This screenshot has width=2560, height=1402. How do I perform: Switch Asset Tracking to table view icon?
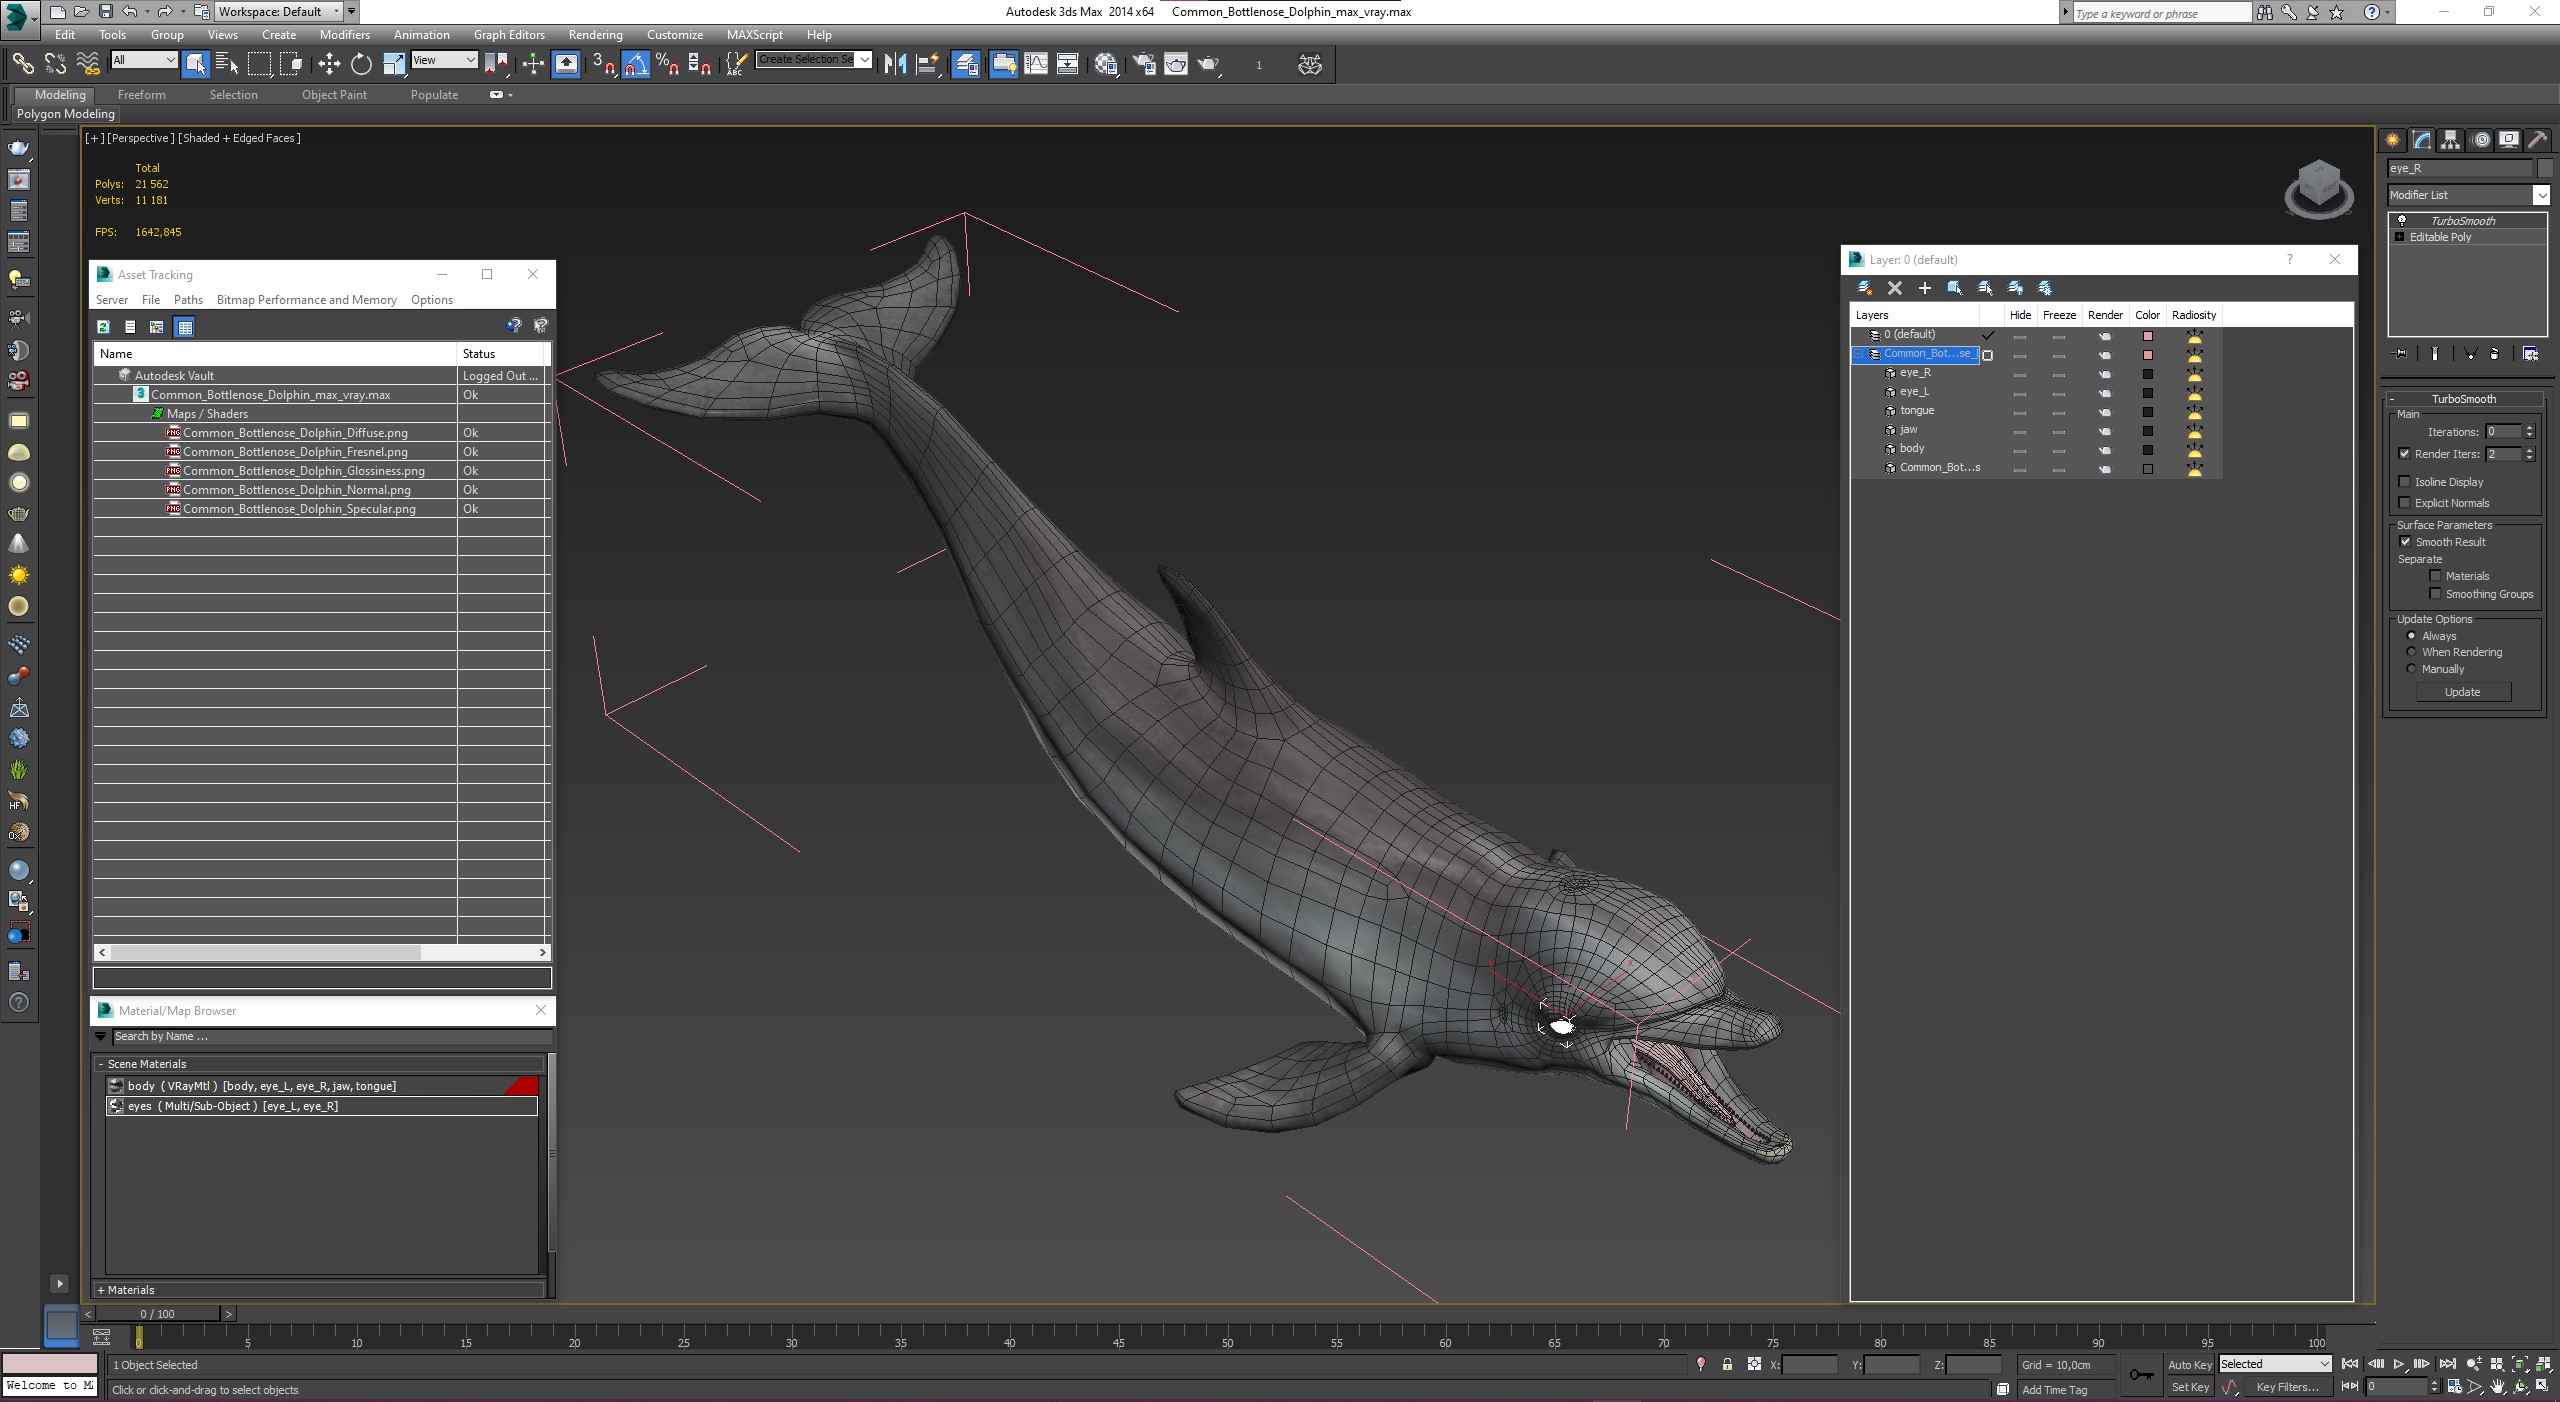click(184, 326)
